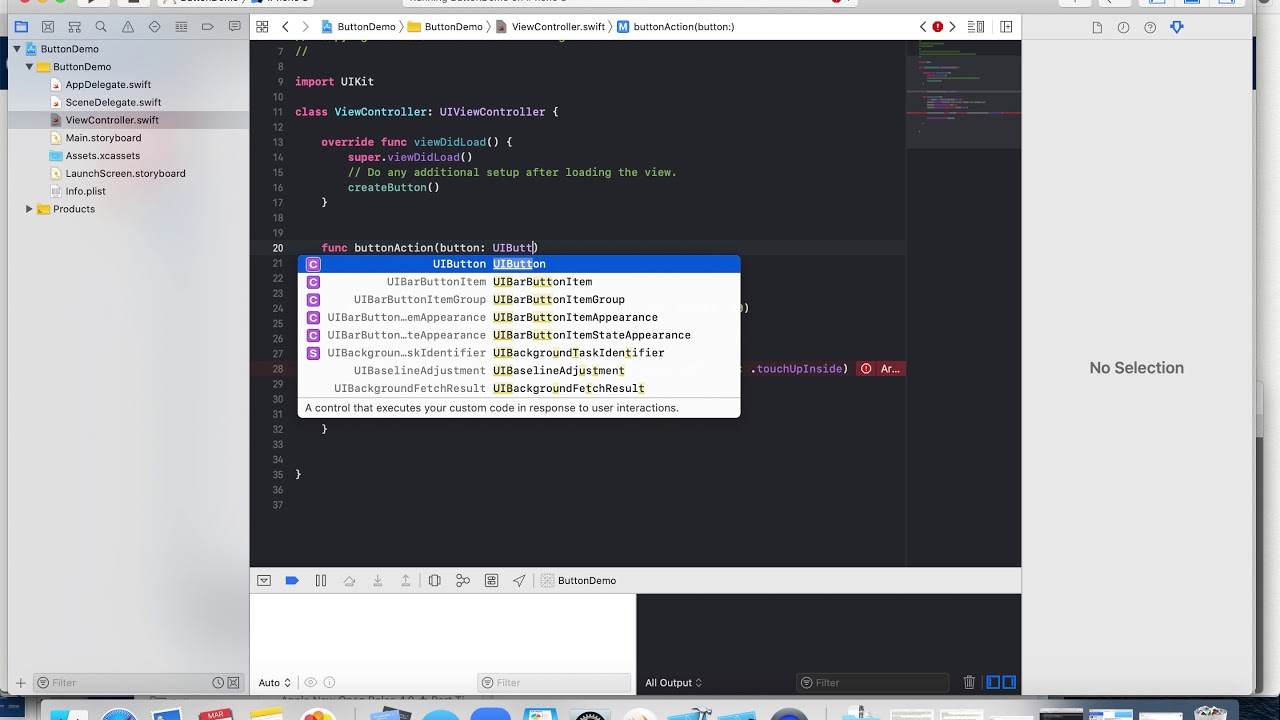Choose UIButton autocomplete suggestion

(x=519, y=264)
